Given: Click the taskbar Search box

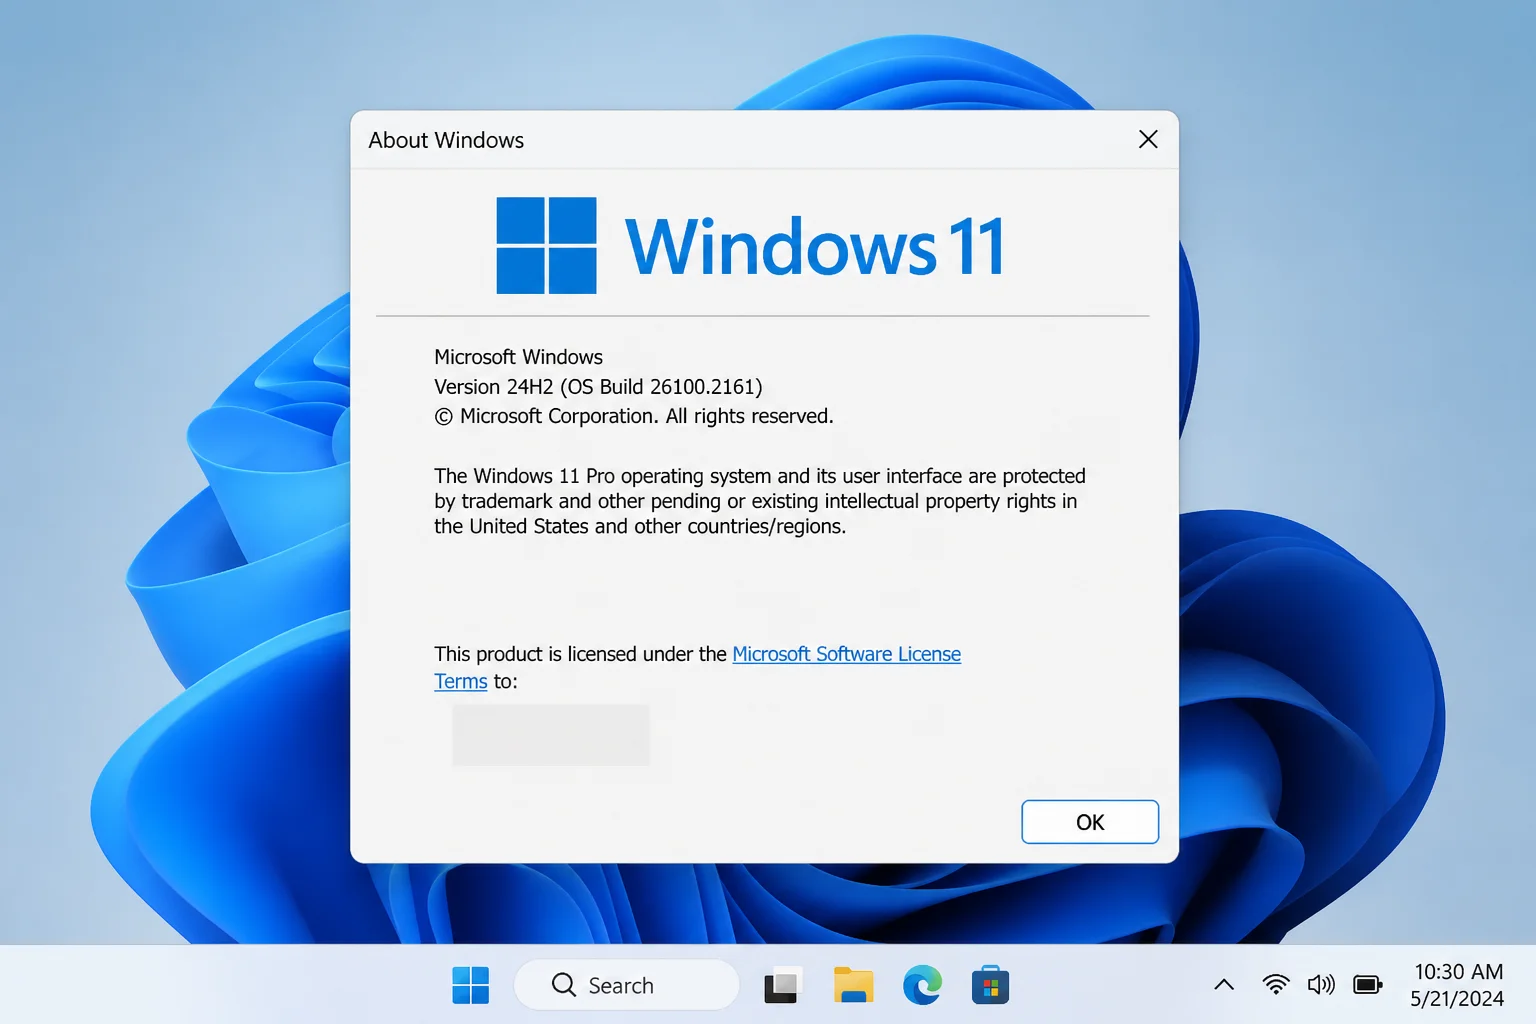Looking at the screenshot, I should point(626,985).
